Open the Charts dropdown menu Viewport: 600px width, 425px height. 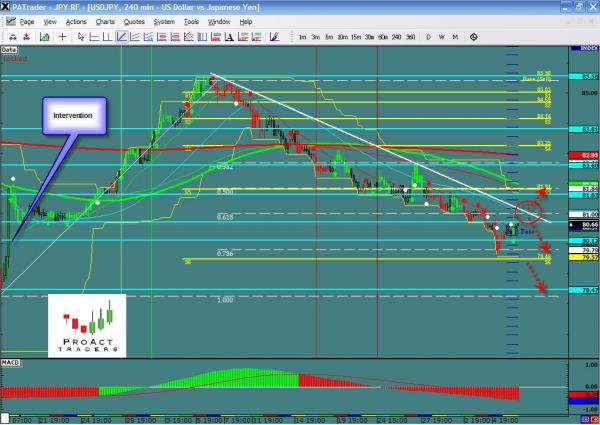click(105, 20)
